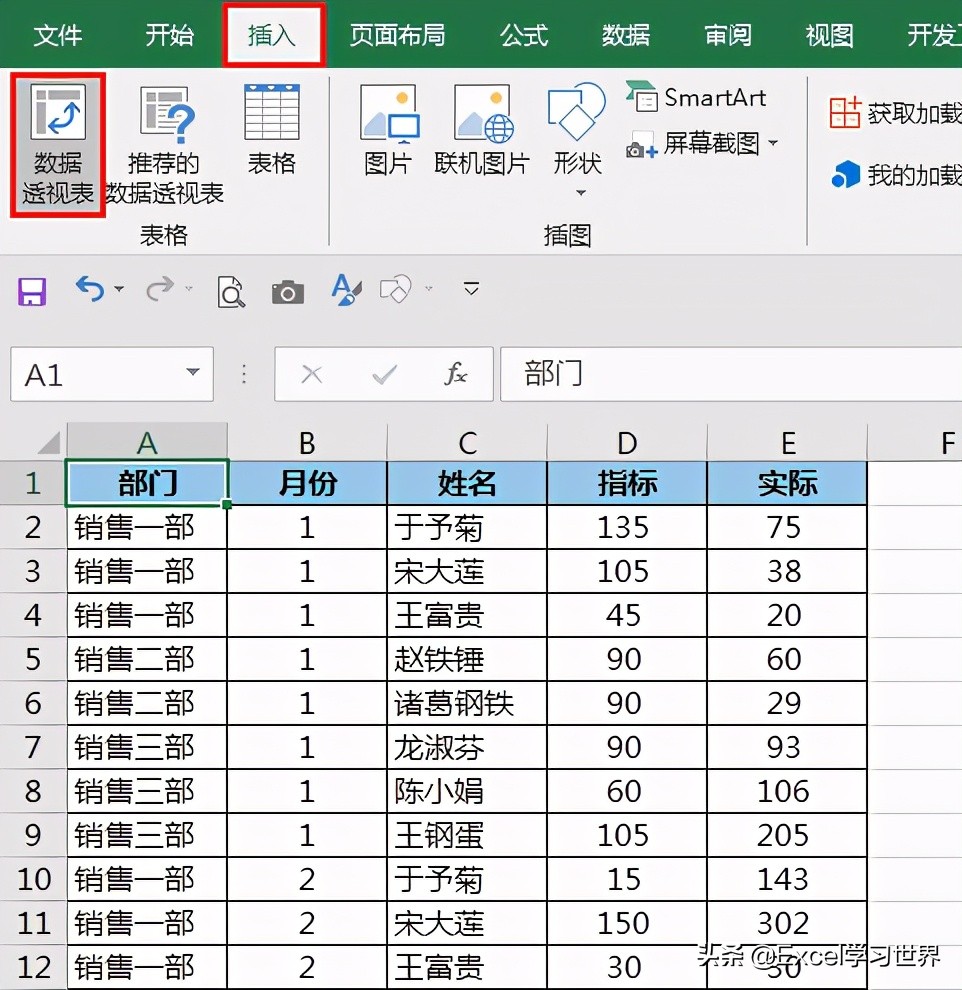962x990 pixels.
Task: Click the Camera tool icon
Action: click(288, 292)
